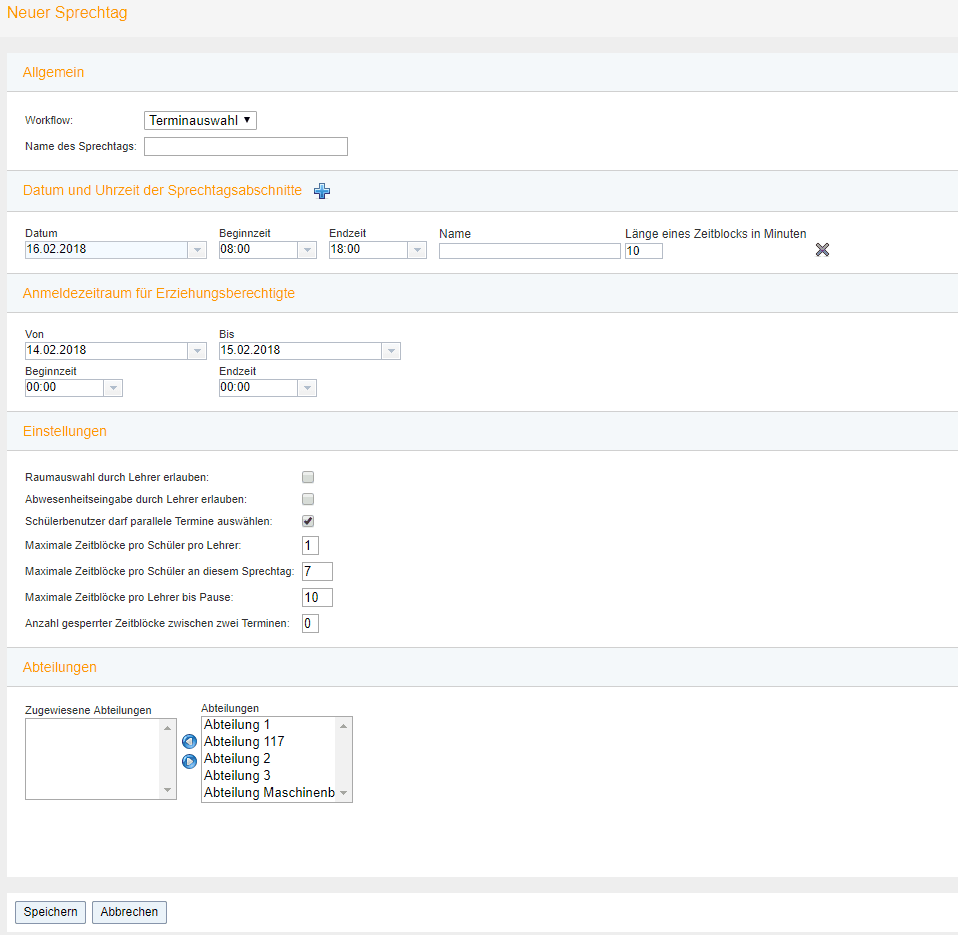Click the Länge eines Zeitblocks in Minuten field
The height and width of the screenshot is (935, 958).
point(644,251)
